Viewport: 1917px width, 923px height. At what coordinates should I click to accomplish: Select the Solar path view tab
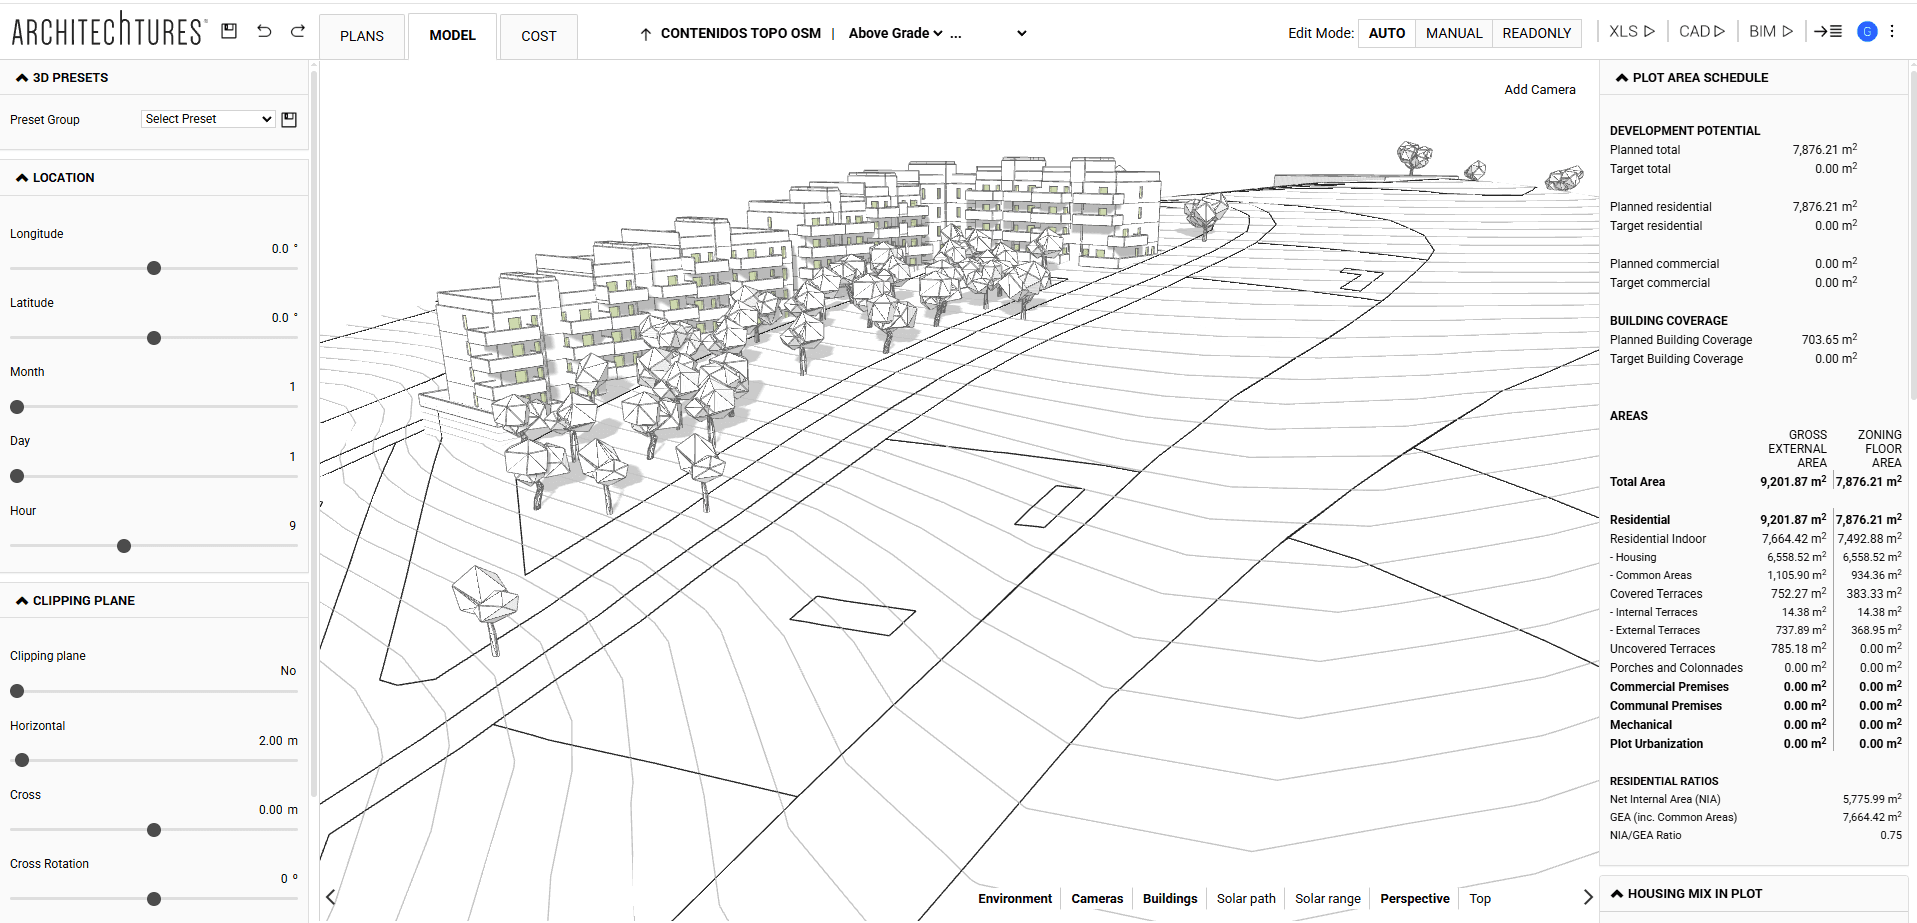1246,898
